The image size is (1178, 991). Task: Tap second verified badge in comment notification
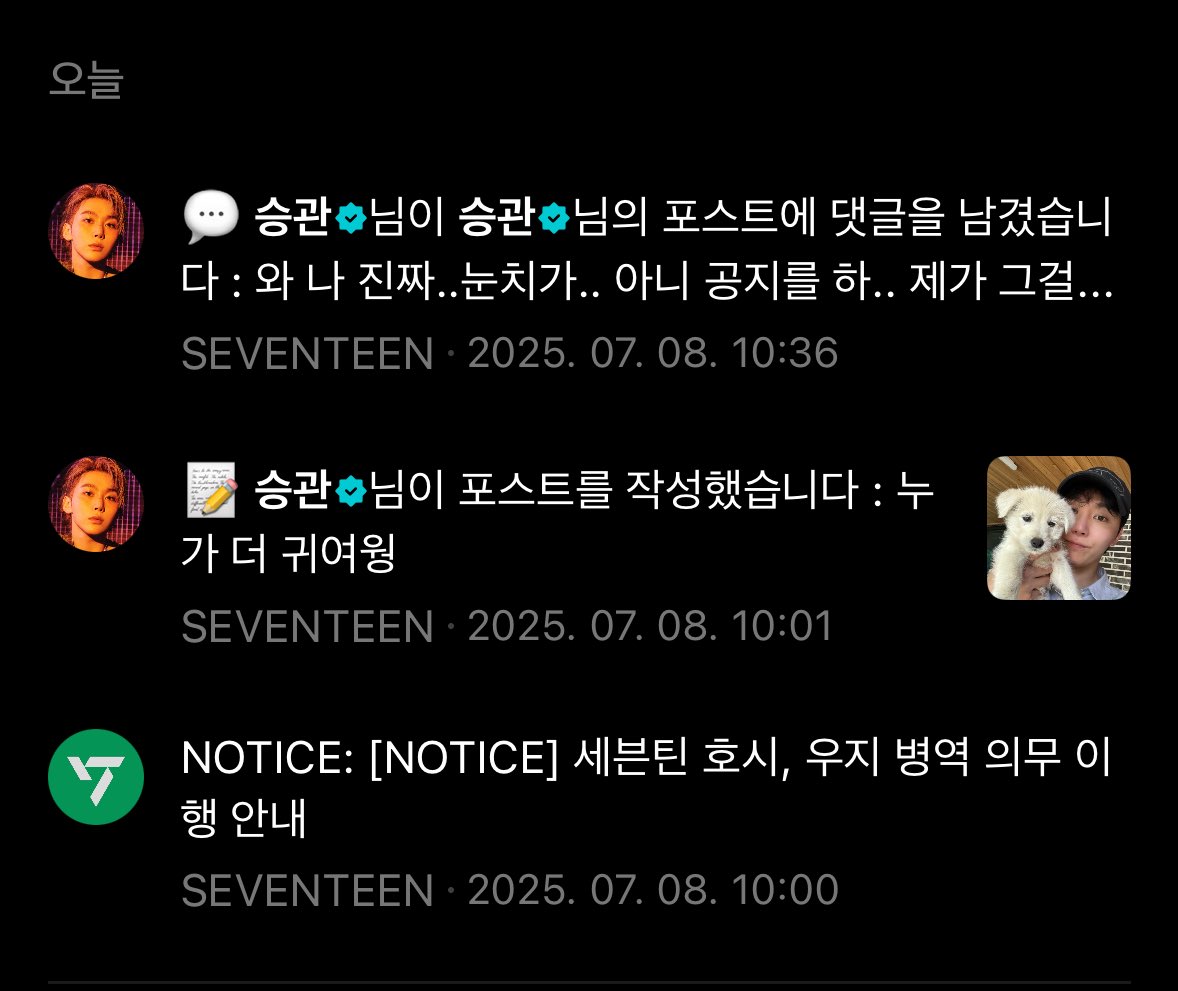pyautogui.click(x=554, y=219)
